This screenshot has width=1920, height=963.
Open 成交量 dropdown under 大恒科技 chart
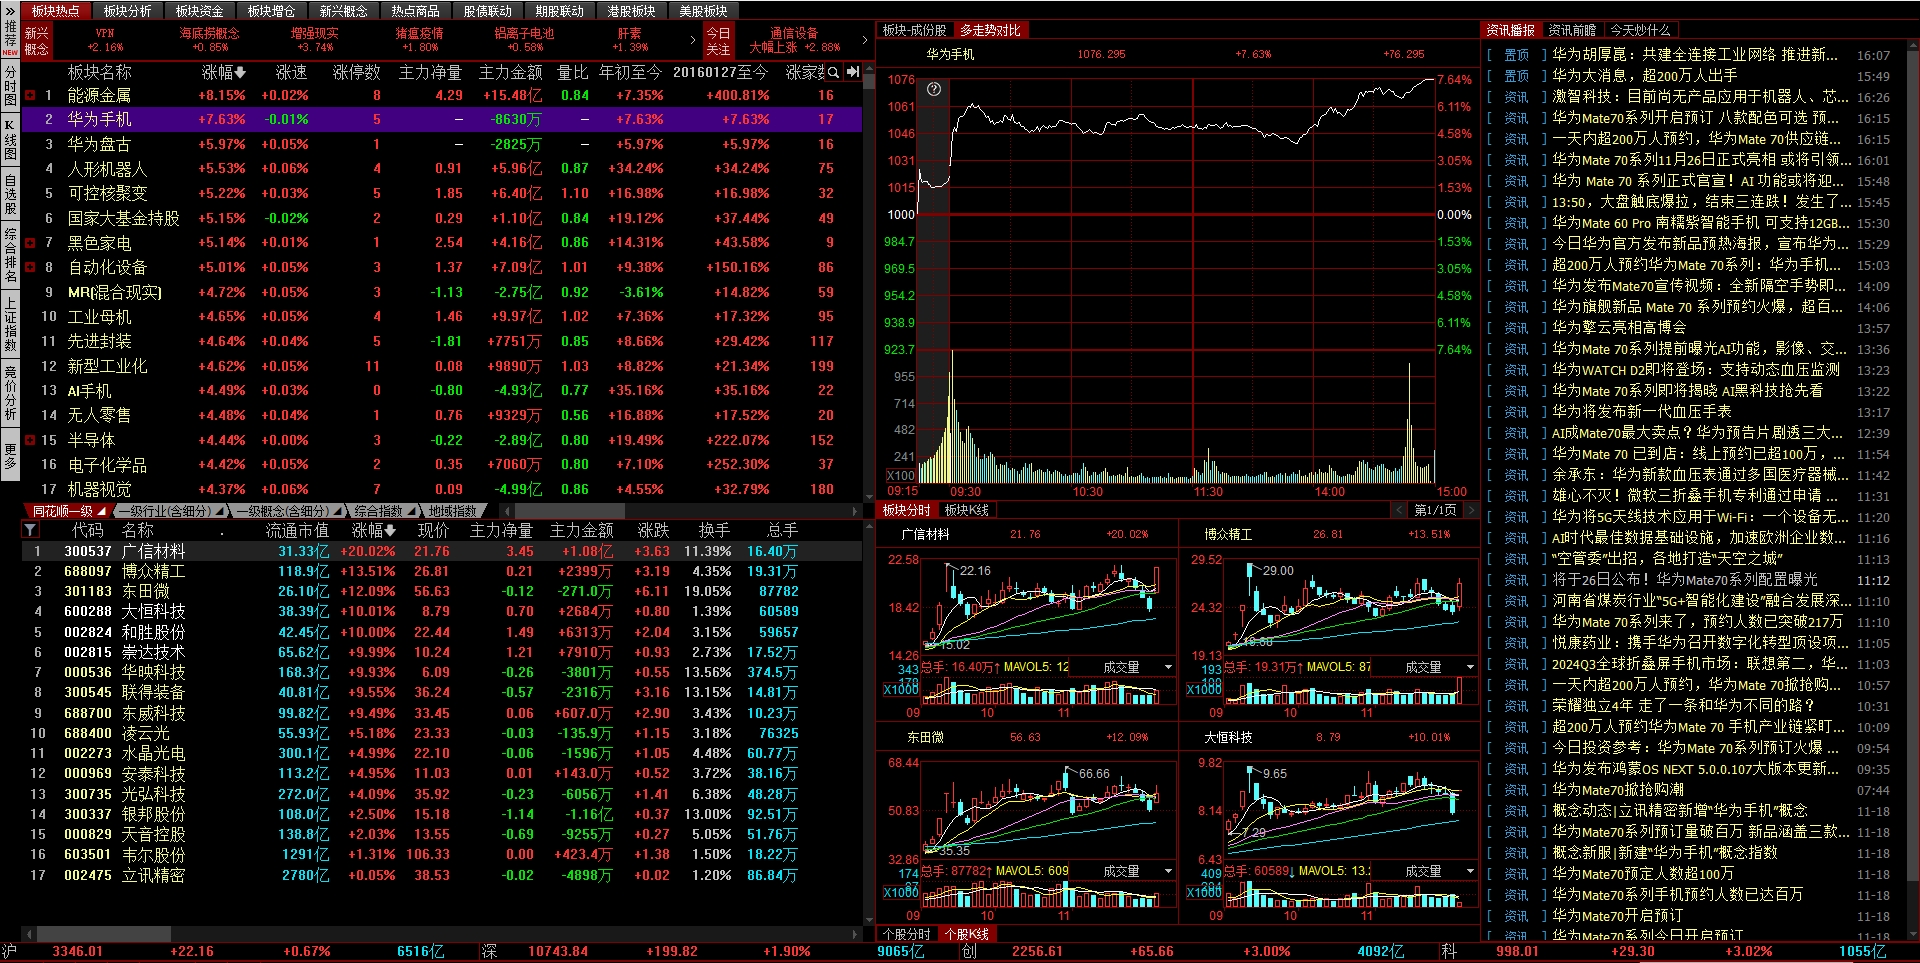click(x=1470, y=871)
